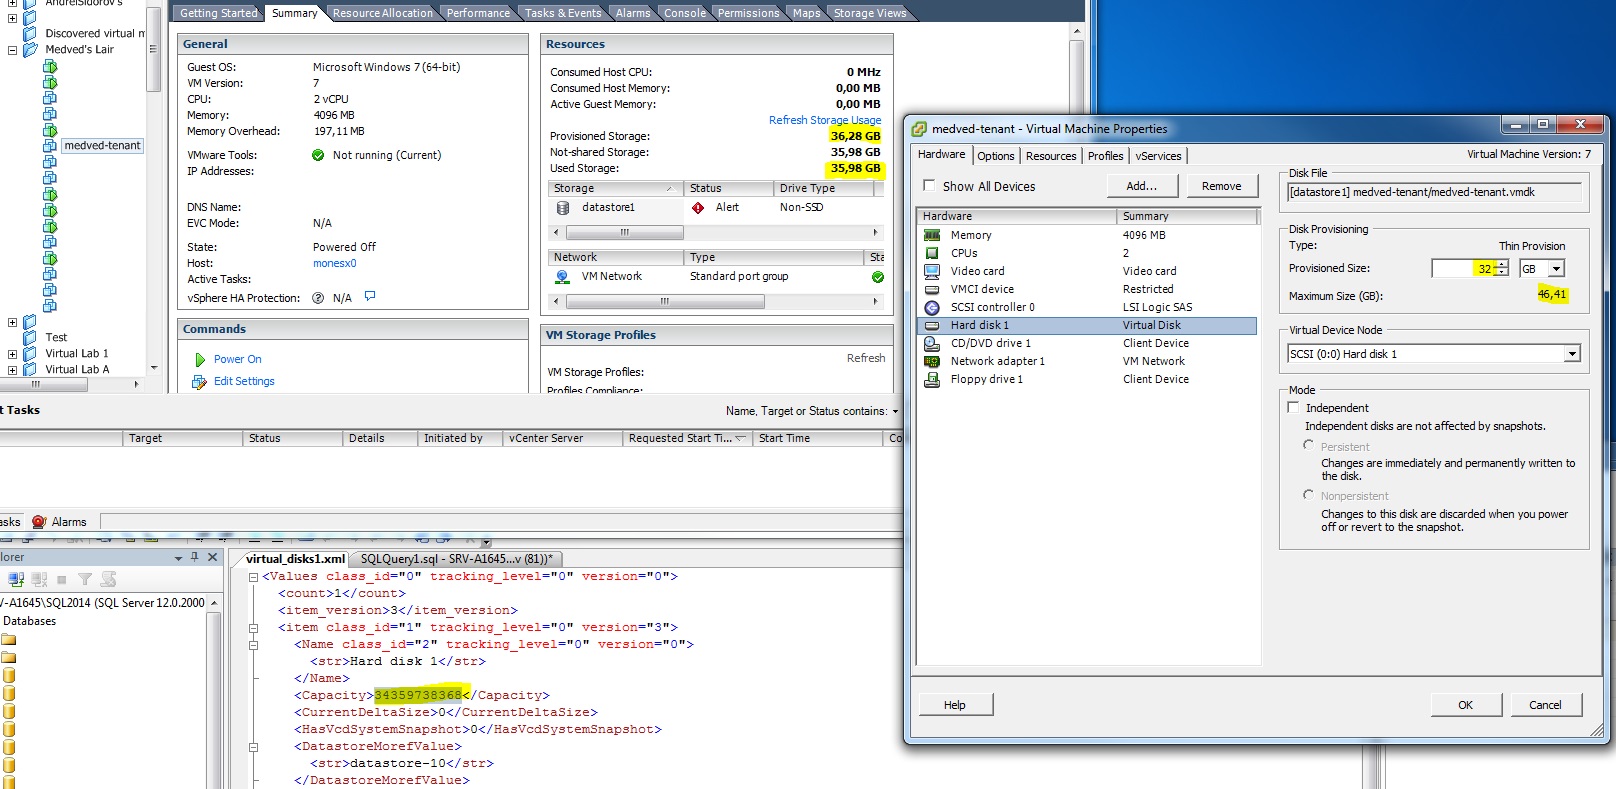This screenshot has height=789, width=1616.
Task: Click the Help button in properties
Action: [955, 705]
